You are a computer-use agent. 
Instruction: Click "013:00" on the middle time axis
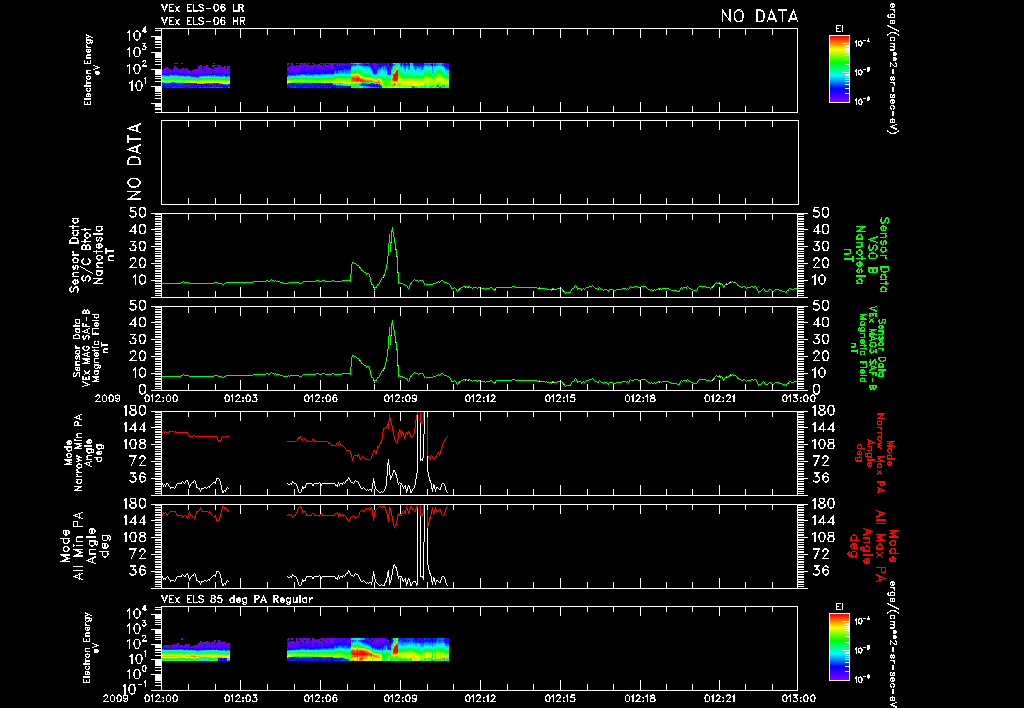point(799,398)
